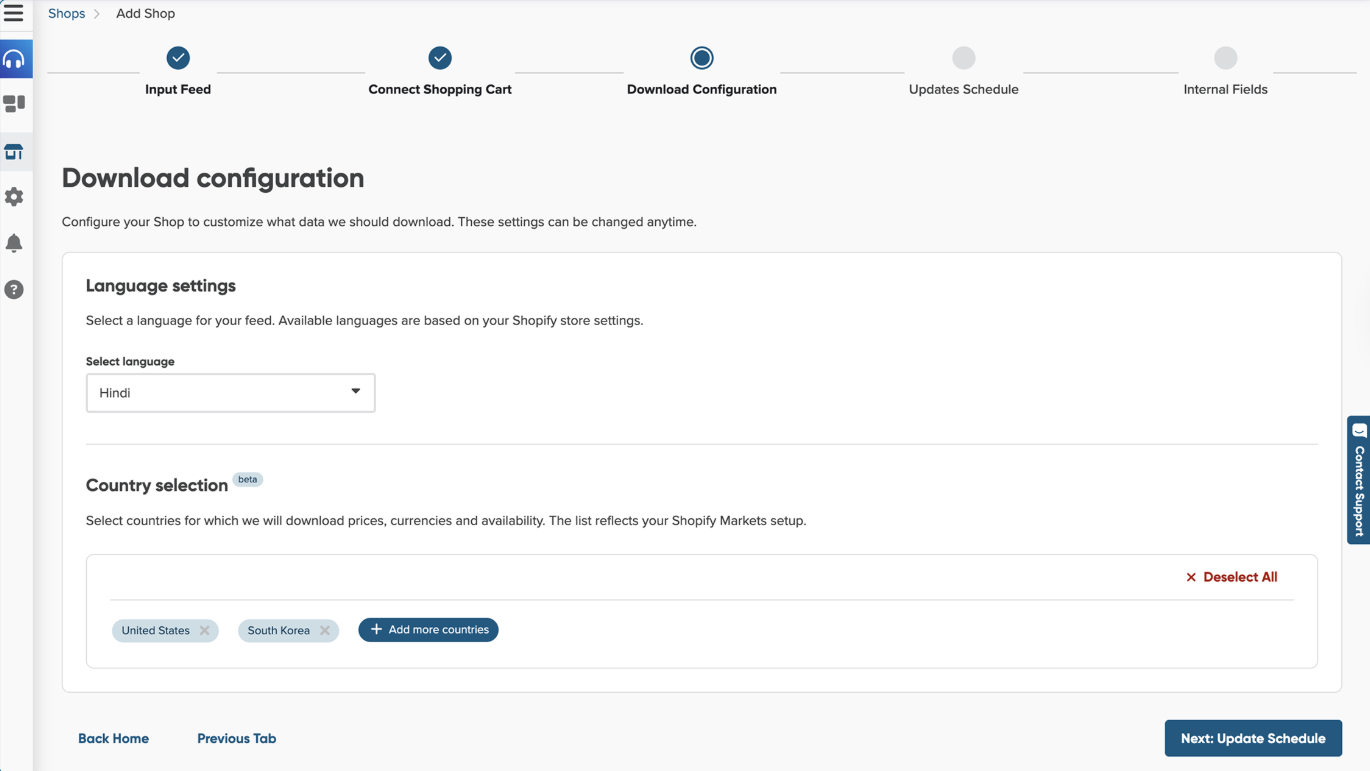Jump to the Updates Schedule step
Viewport: 1370px width, 771px height.
pyautogui.click(x=963, y=59)
